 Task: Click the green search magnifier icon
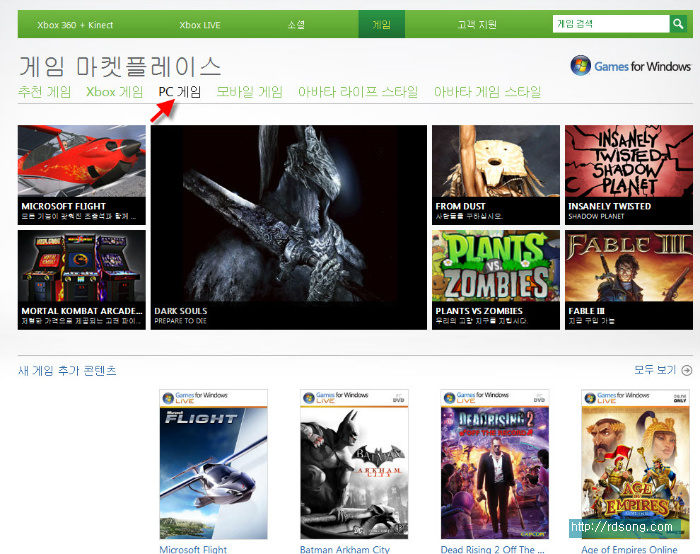pos(678,24)
